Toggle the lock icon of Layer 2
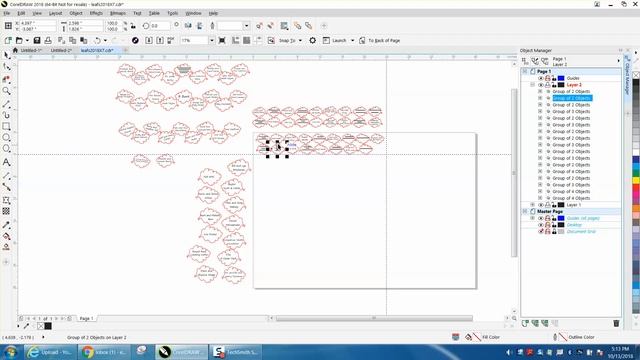The width and height of the screenshot is (640, 360). click(554, 85)
